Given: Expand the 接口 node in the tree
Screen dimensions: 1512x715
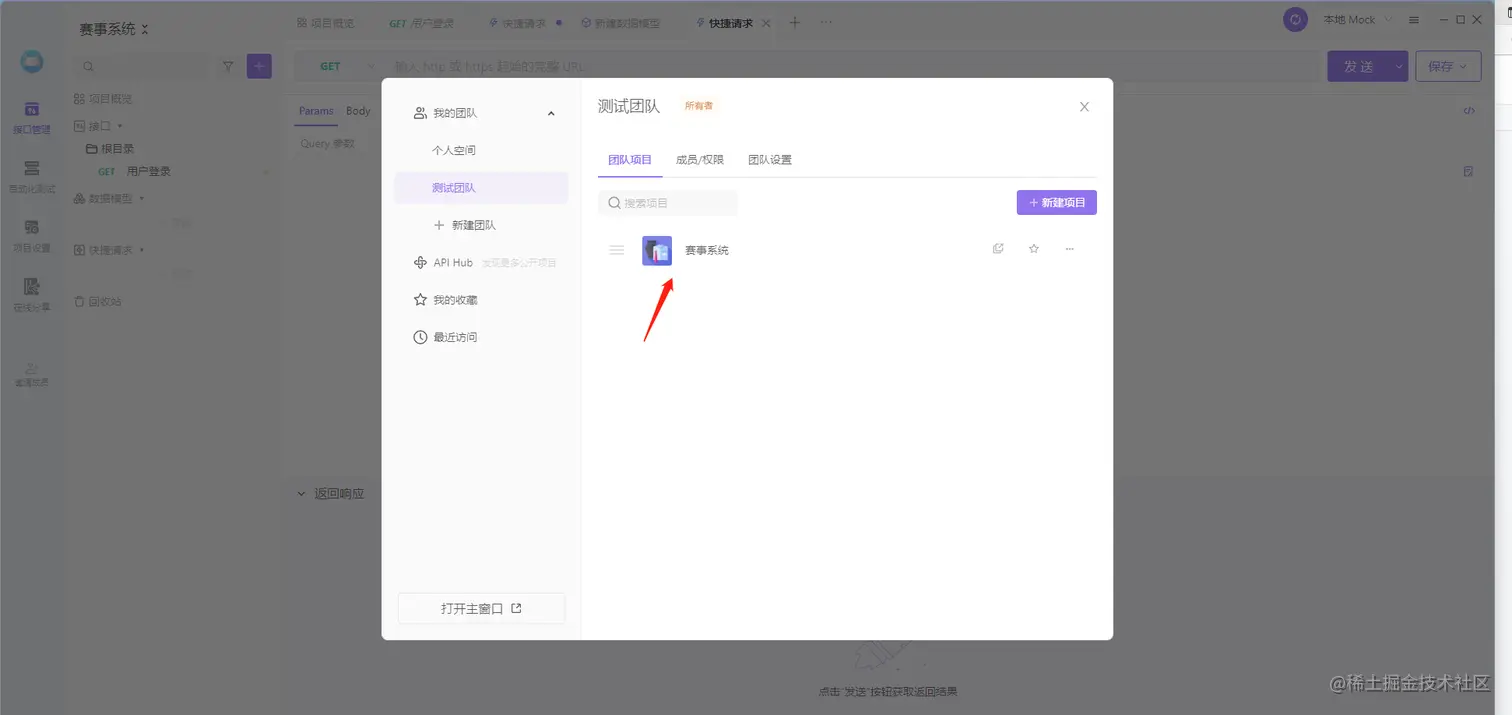Looking at the screenshot, I should [99, 126].
